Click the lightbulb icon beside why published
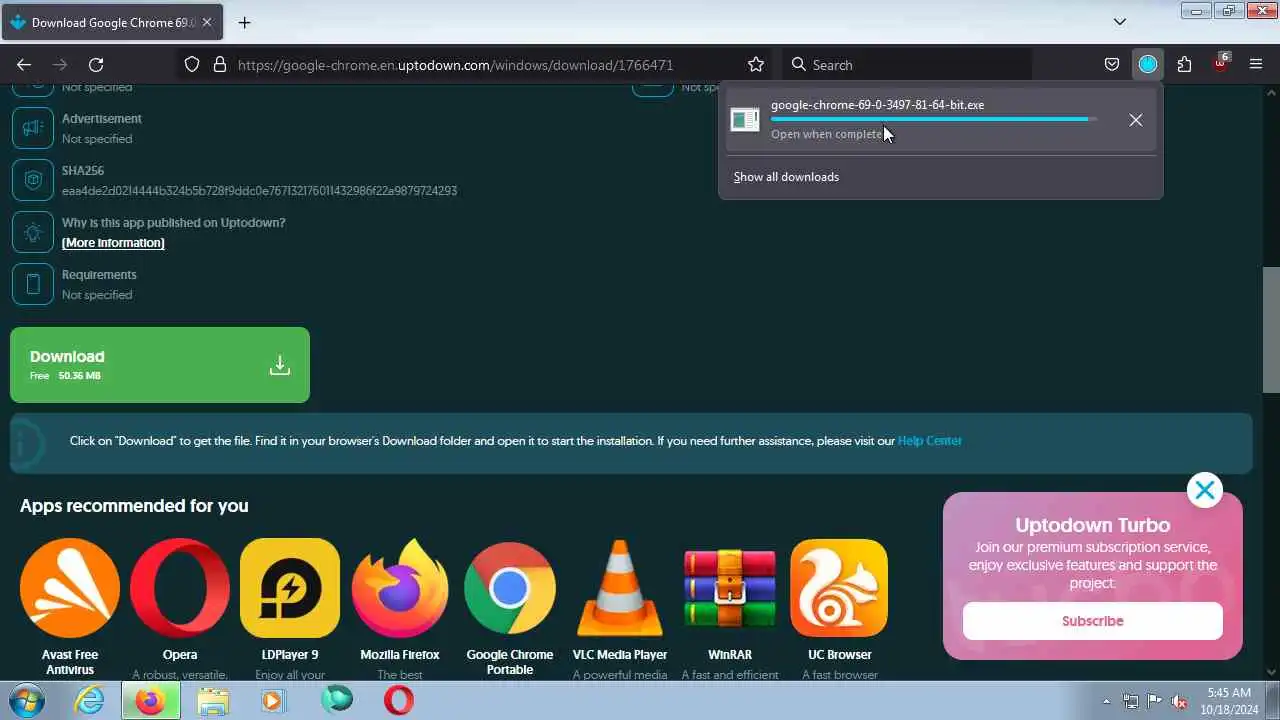 33,232
